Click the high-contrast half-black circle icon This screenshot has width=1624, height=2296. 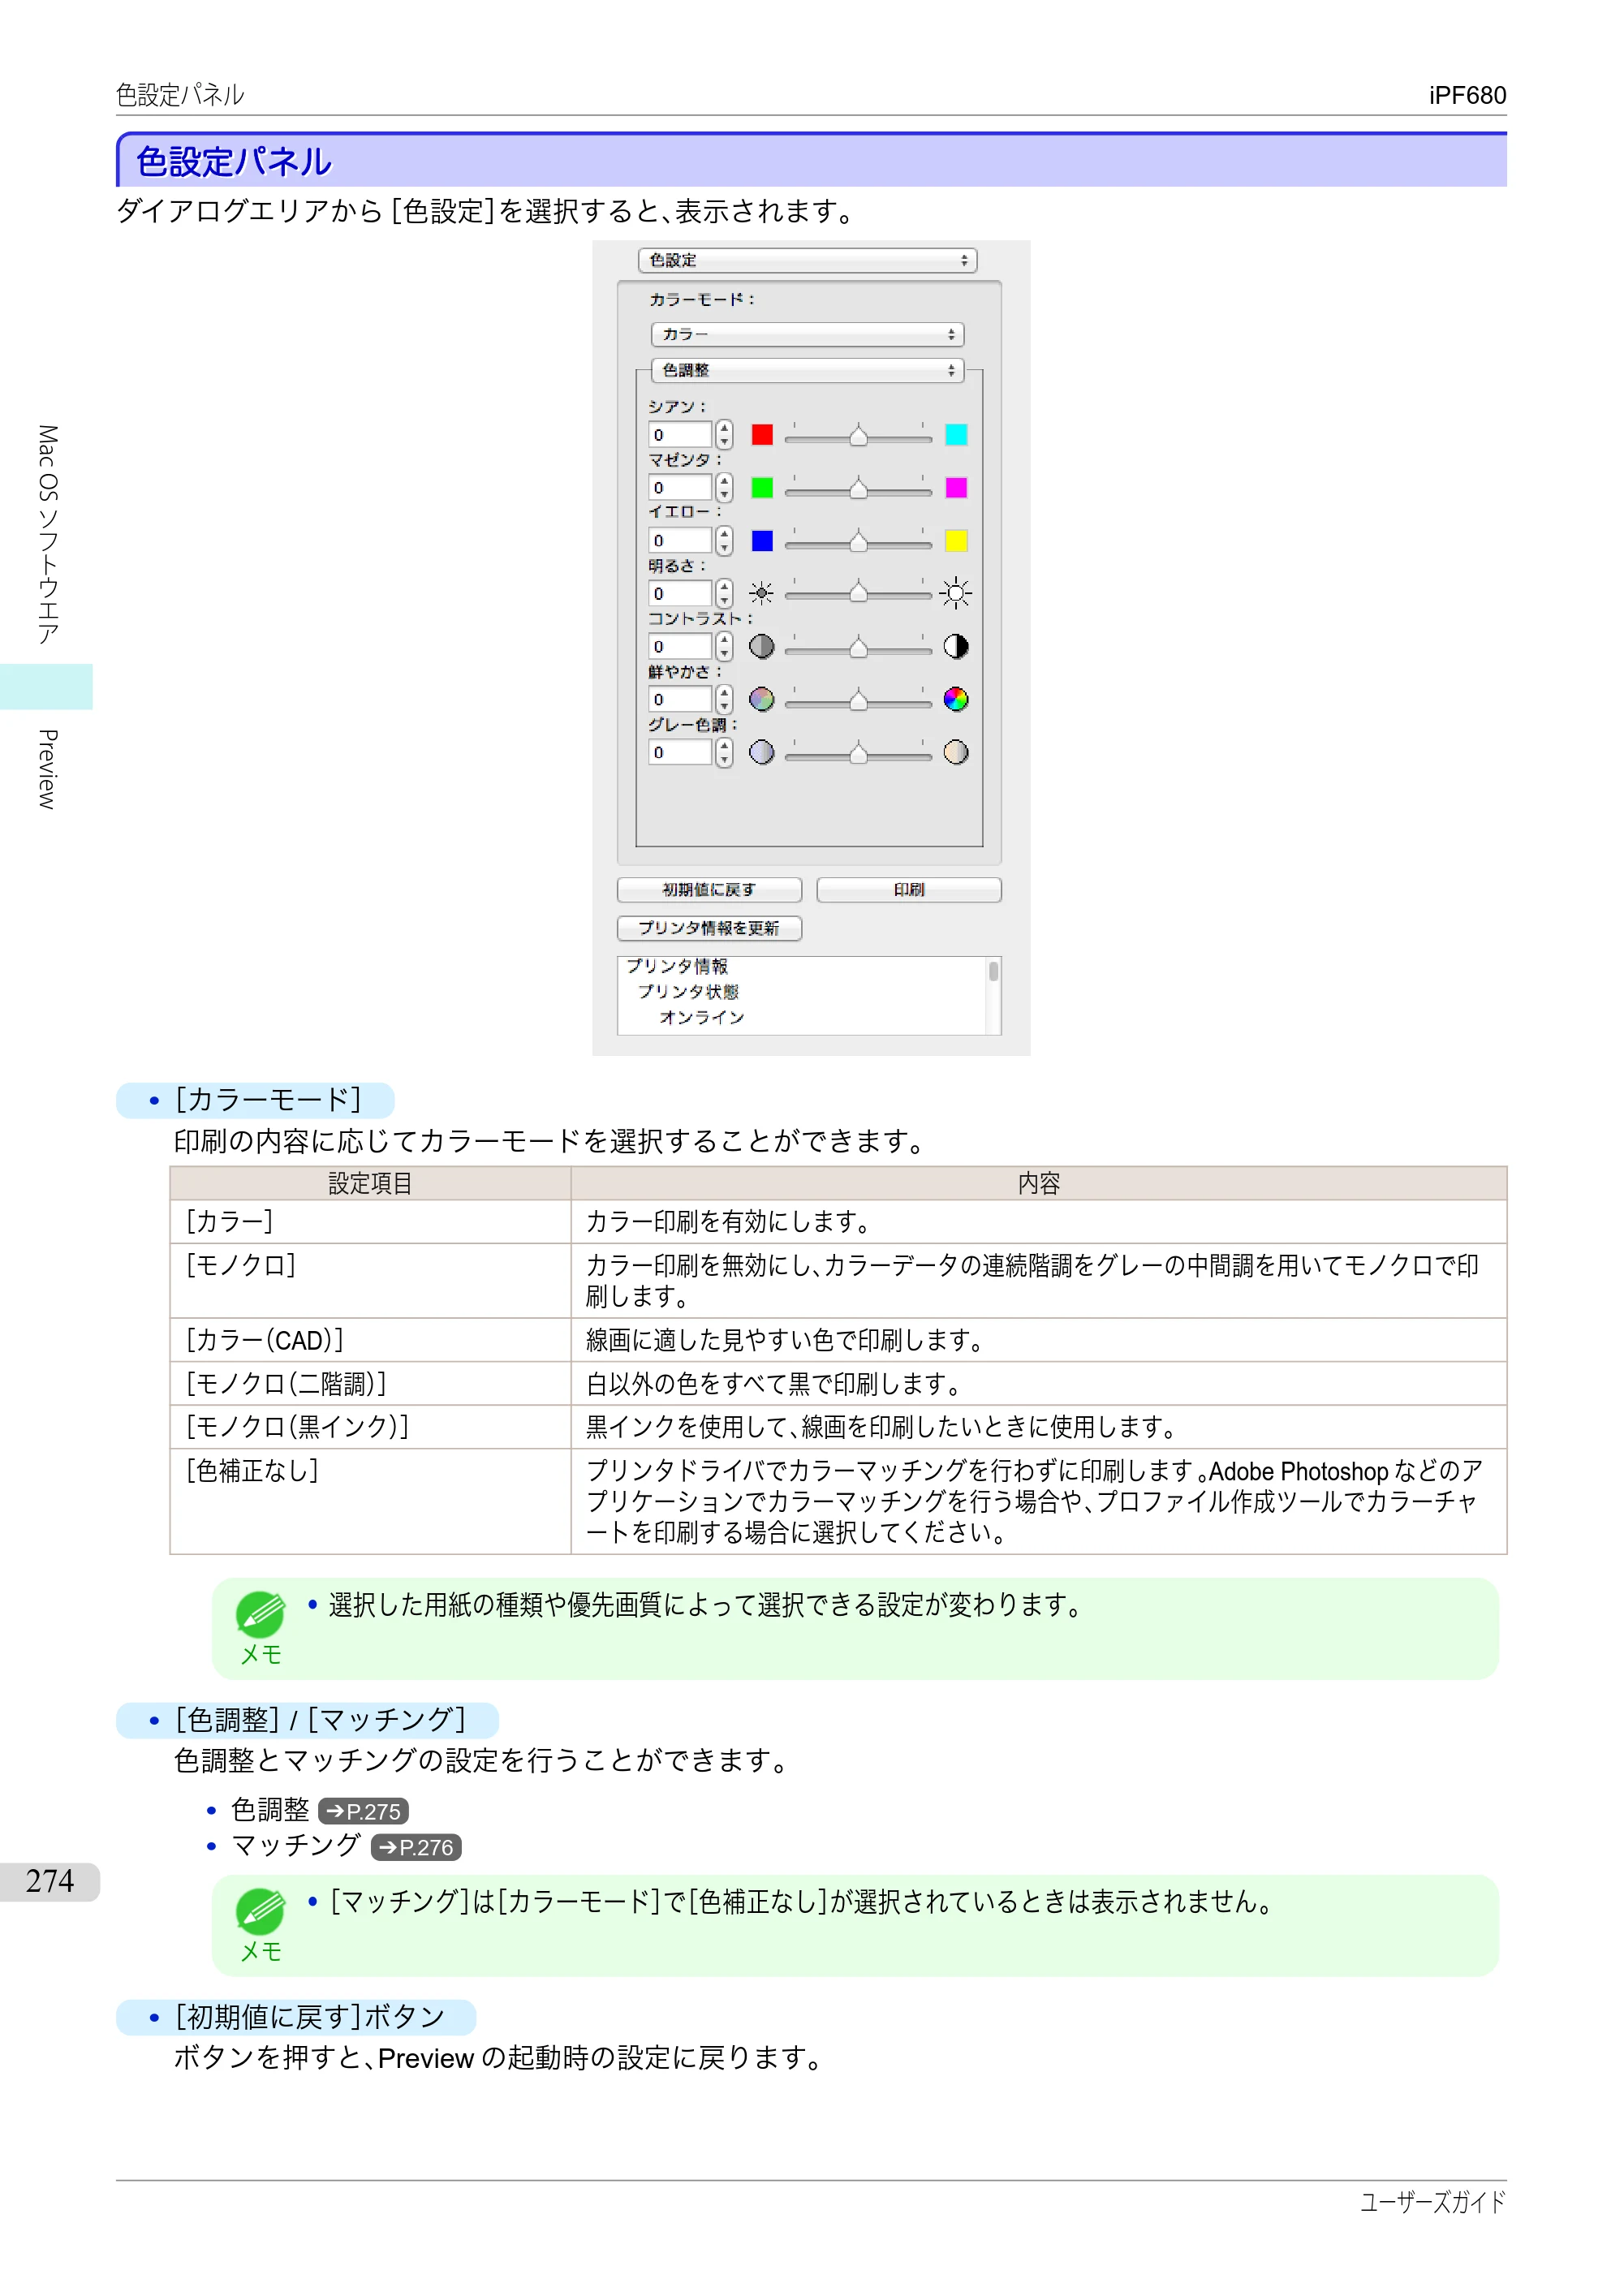[956, 646]
